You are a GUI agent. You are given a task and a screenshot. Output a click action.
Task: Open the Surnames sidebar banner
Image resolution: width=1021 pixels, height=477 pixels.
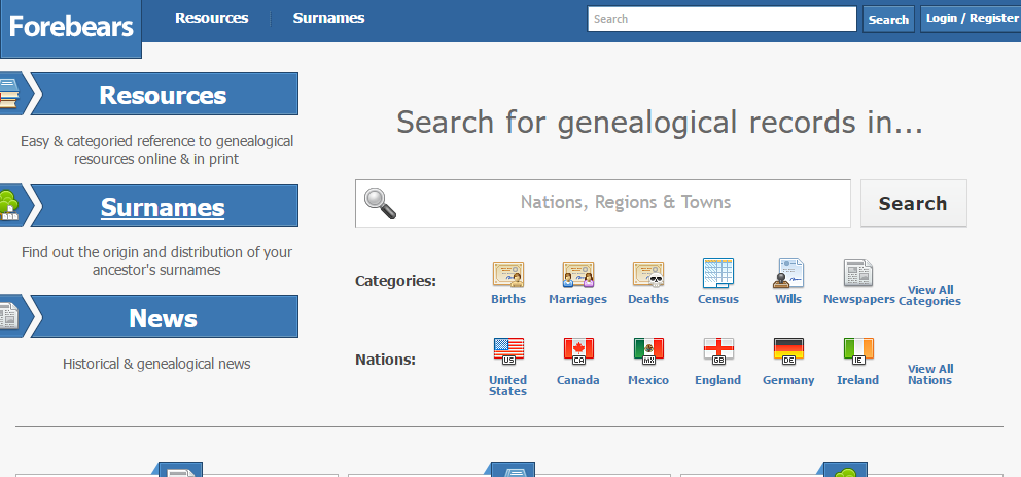(164, 206)
